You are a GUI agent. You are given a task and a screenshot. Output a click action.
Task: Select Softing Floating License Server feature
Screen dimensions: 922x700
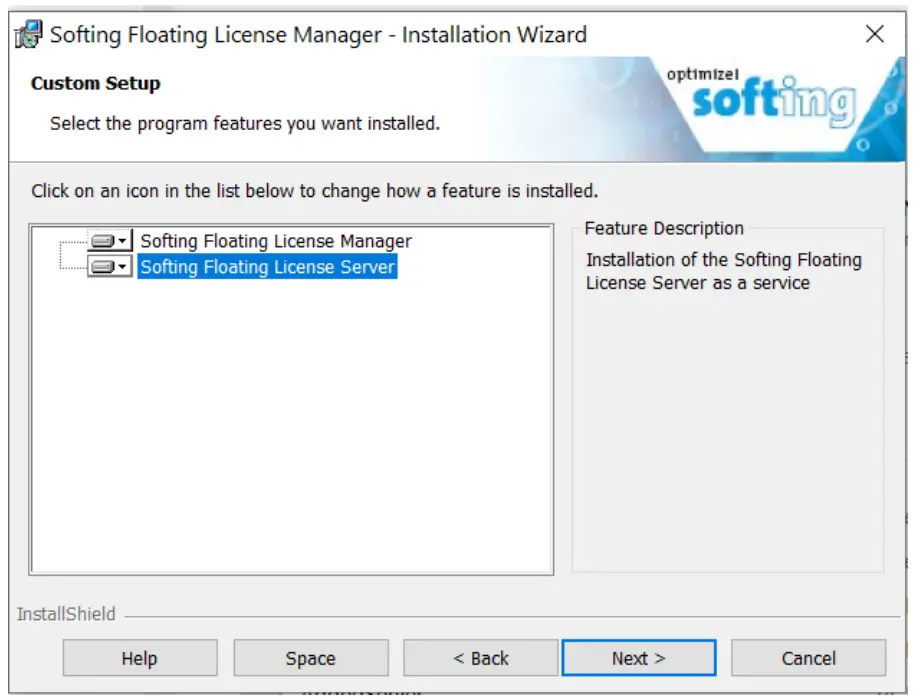[x=268, y=266]
